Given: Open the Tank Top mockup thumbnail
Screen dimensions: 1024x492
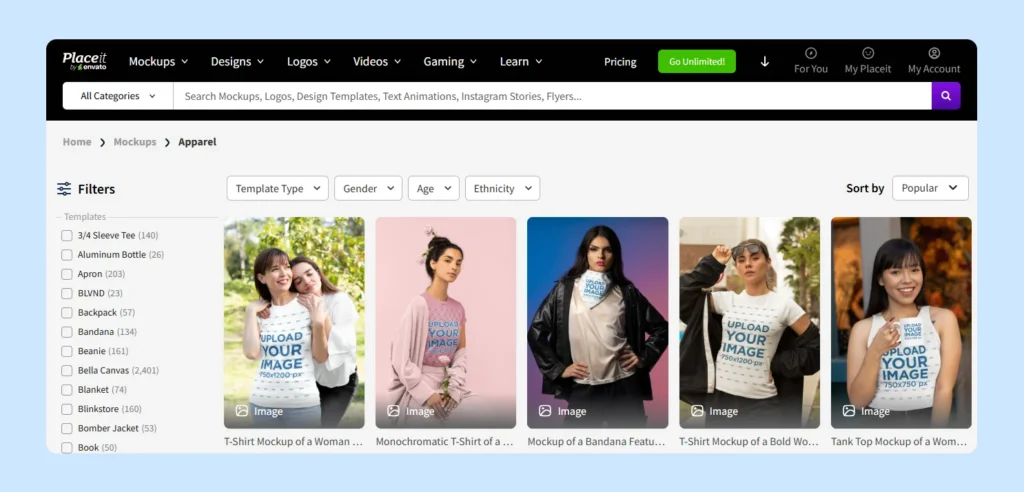Looking at the screenshot, I should point(900,322).
